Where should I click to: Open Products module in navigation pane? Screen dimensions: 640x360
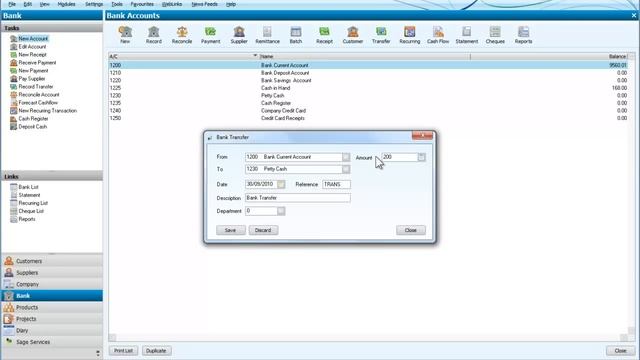[52, 307]
